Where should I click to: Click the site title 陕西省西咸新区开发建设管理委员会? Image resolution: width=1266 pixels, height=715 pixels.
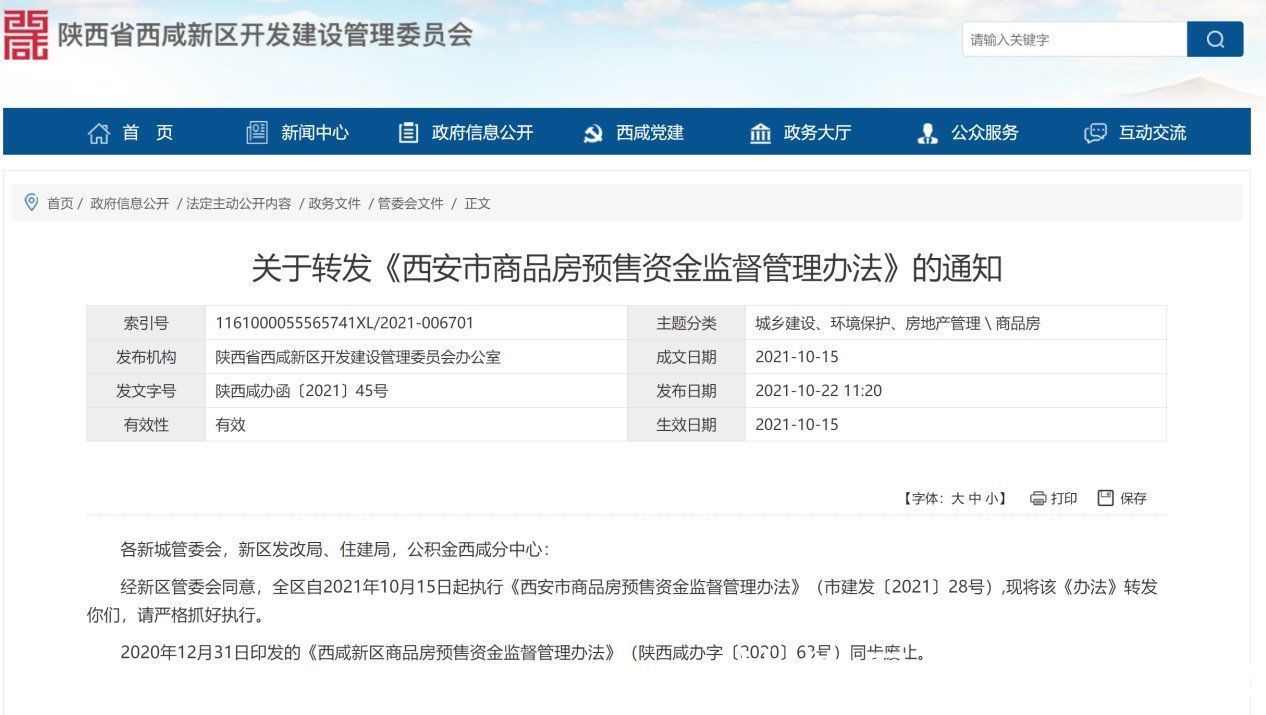[x=265, y=35]
